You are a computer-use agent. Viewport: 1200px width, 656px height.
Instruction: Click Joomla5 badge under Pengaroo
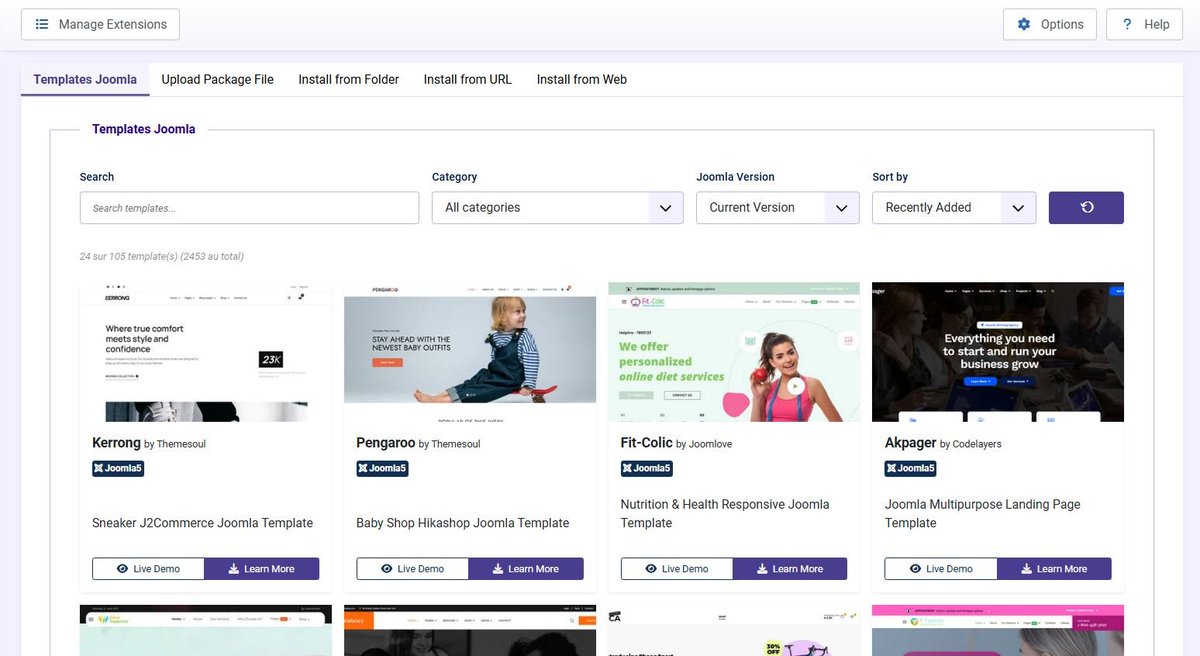(382, 468)
